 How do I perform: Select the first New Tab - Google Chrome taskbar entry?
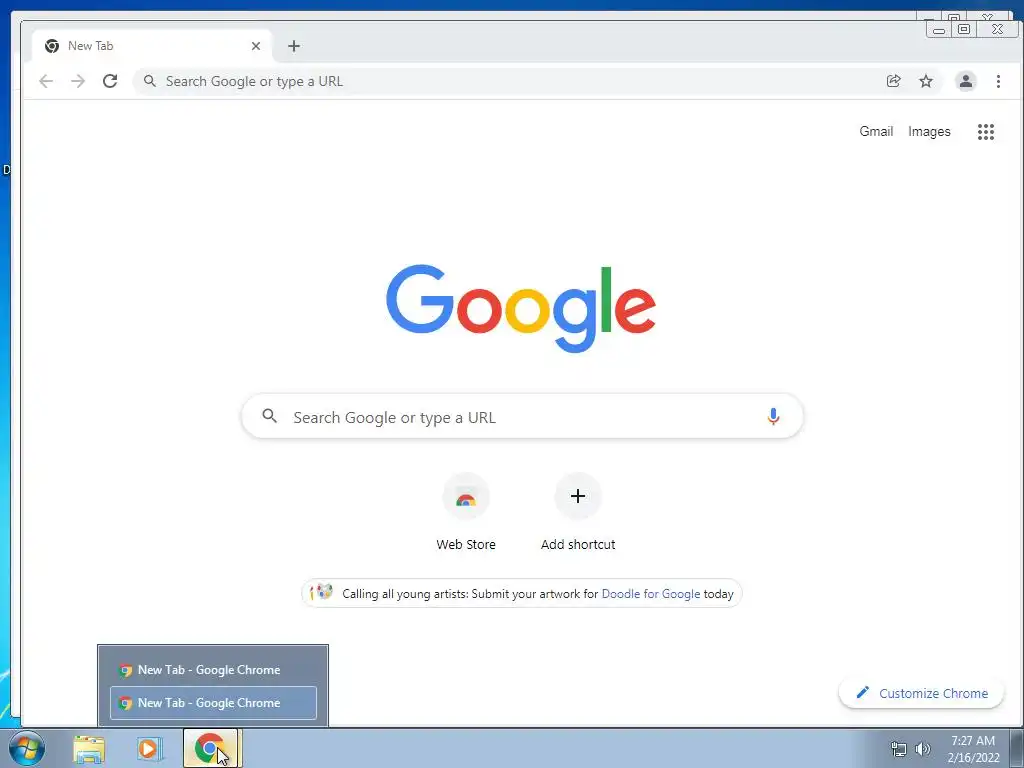pos(213,669)
